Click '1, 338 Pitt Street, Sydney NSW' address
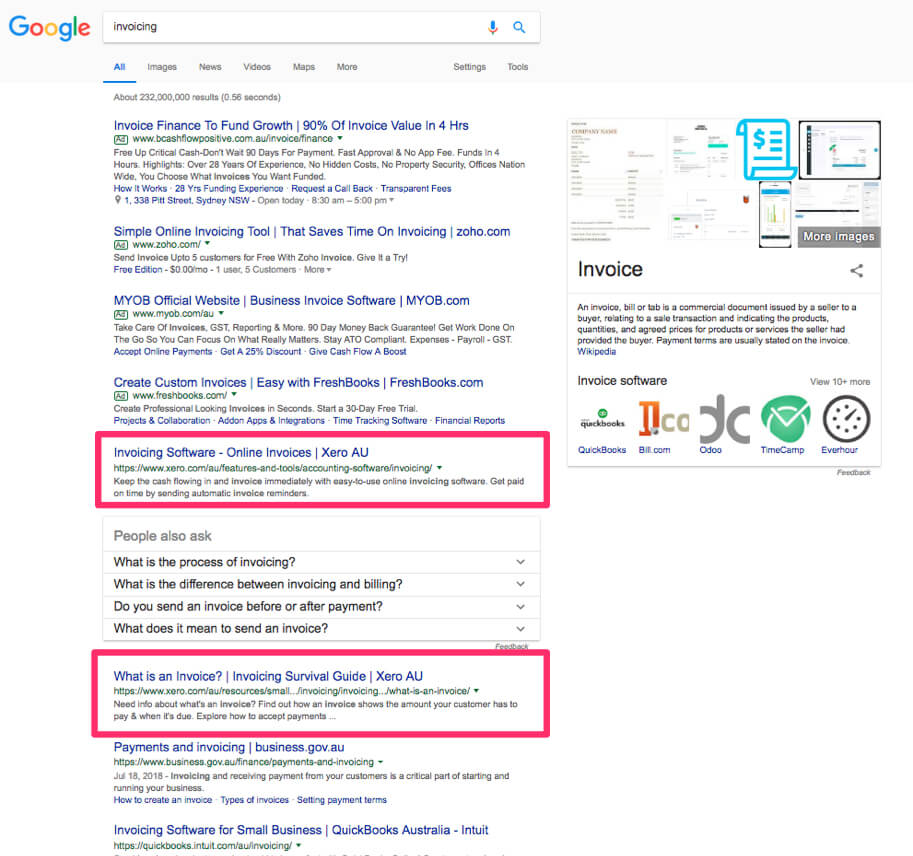This screenshot has height=856, width=913. 187,200
